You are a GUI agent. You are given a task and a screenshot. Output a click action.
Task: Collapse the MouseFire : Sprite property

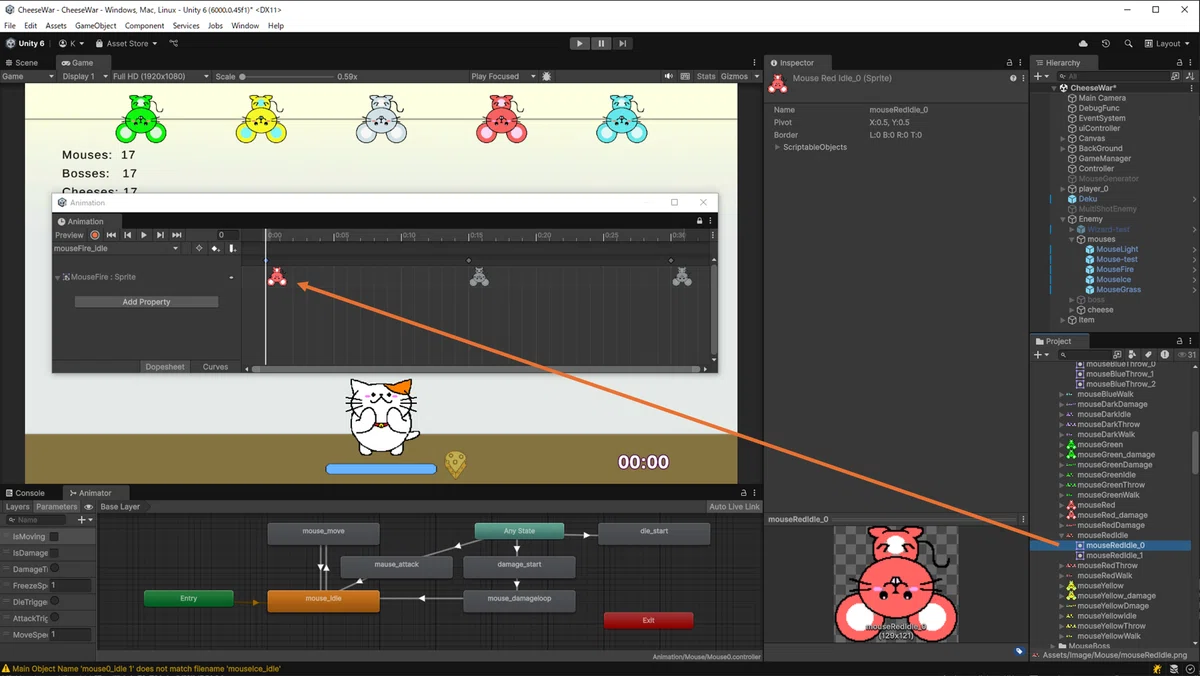click(x=57, y=277)
